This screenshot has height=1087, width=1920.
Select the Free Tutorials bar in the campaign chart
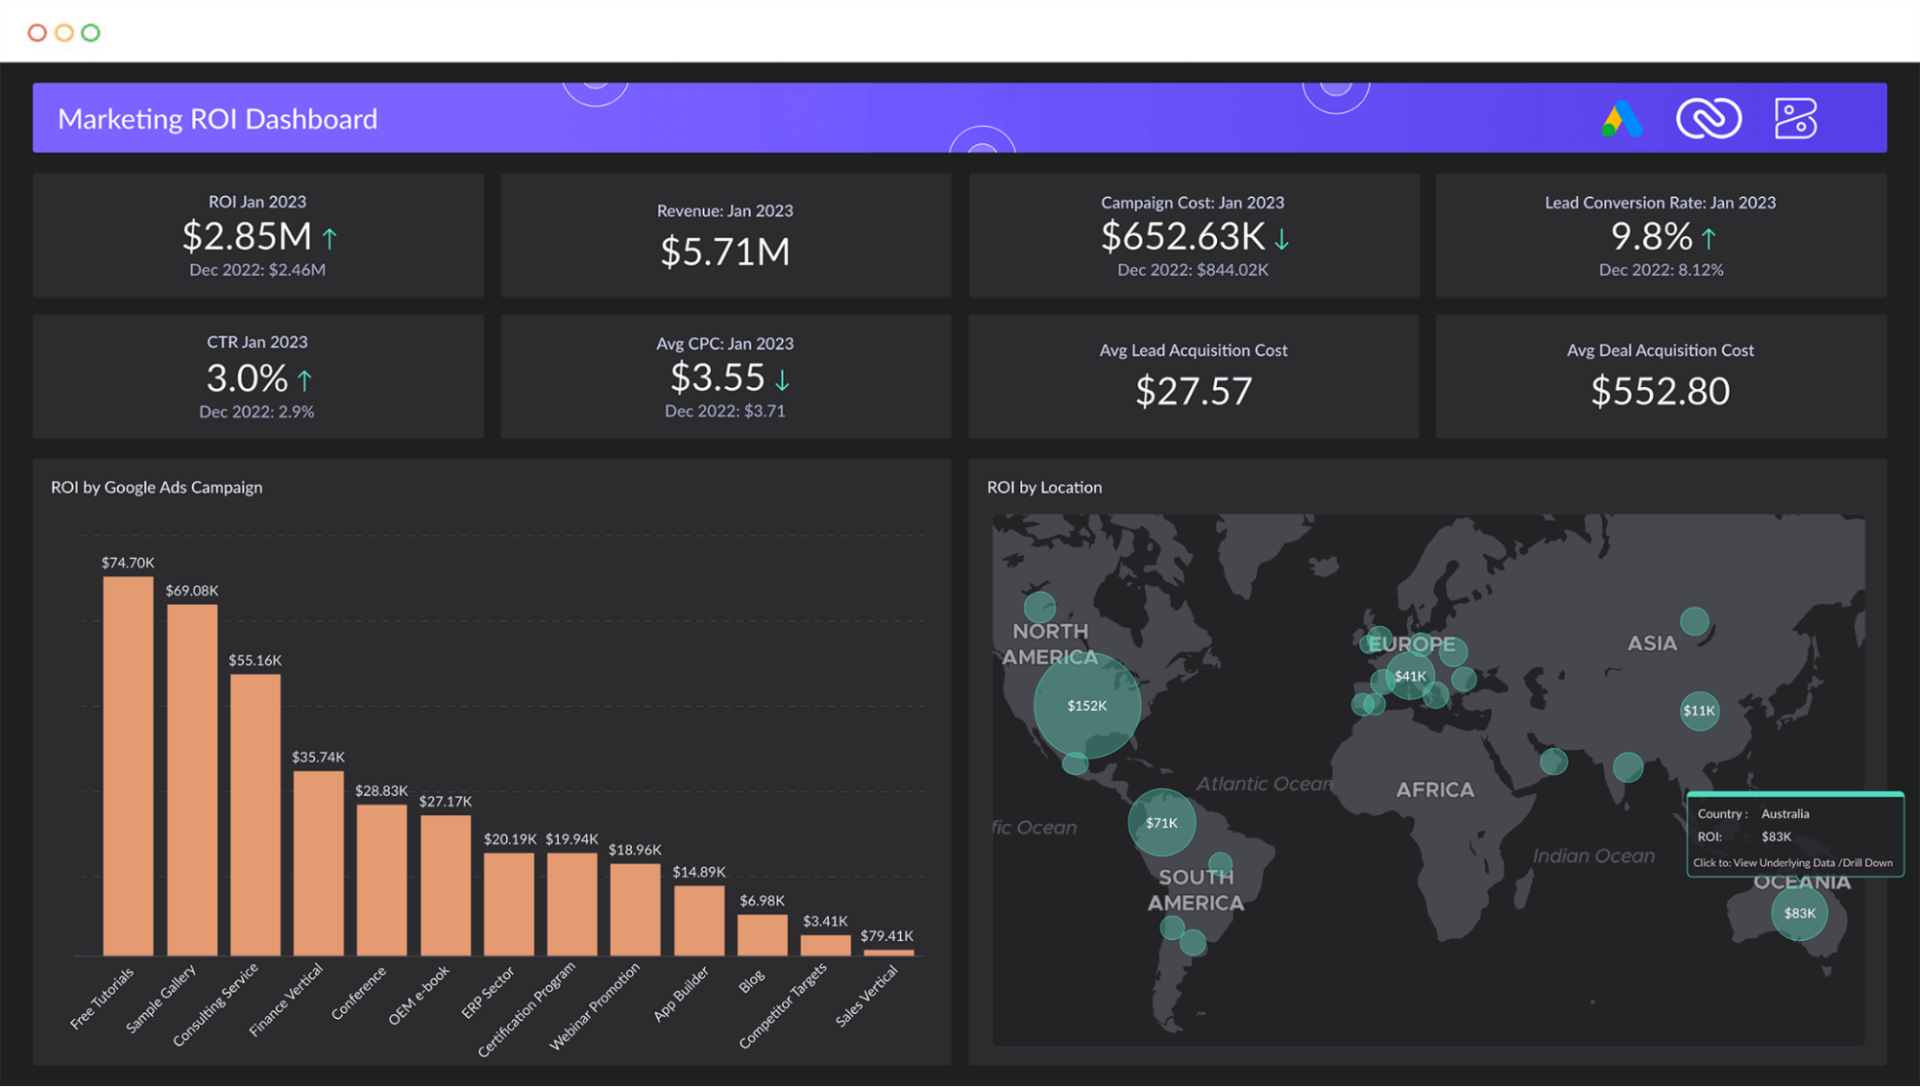click(x=129, y=765)
